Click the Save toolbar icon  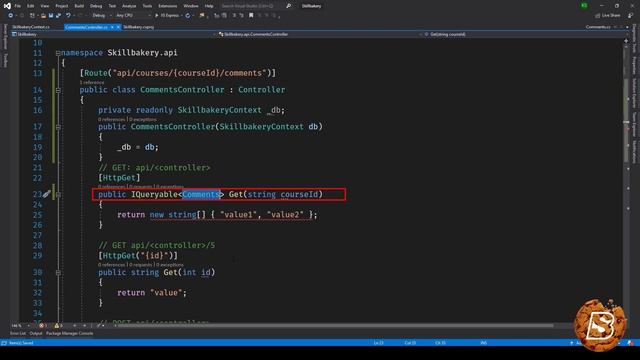pyautogui.click(x=51, y=16)
